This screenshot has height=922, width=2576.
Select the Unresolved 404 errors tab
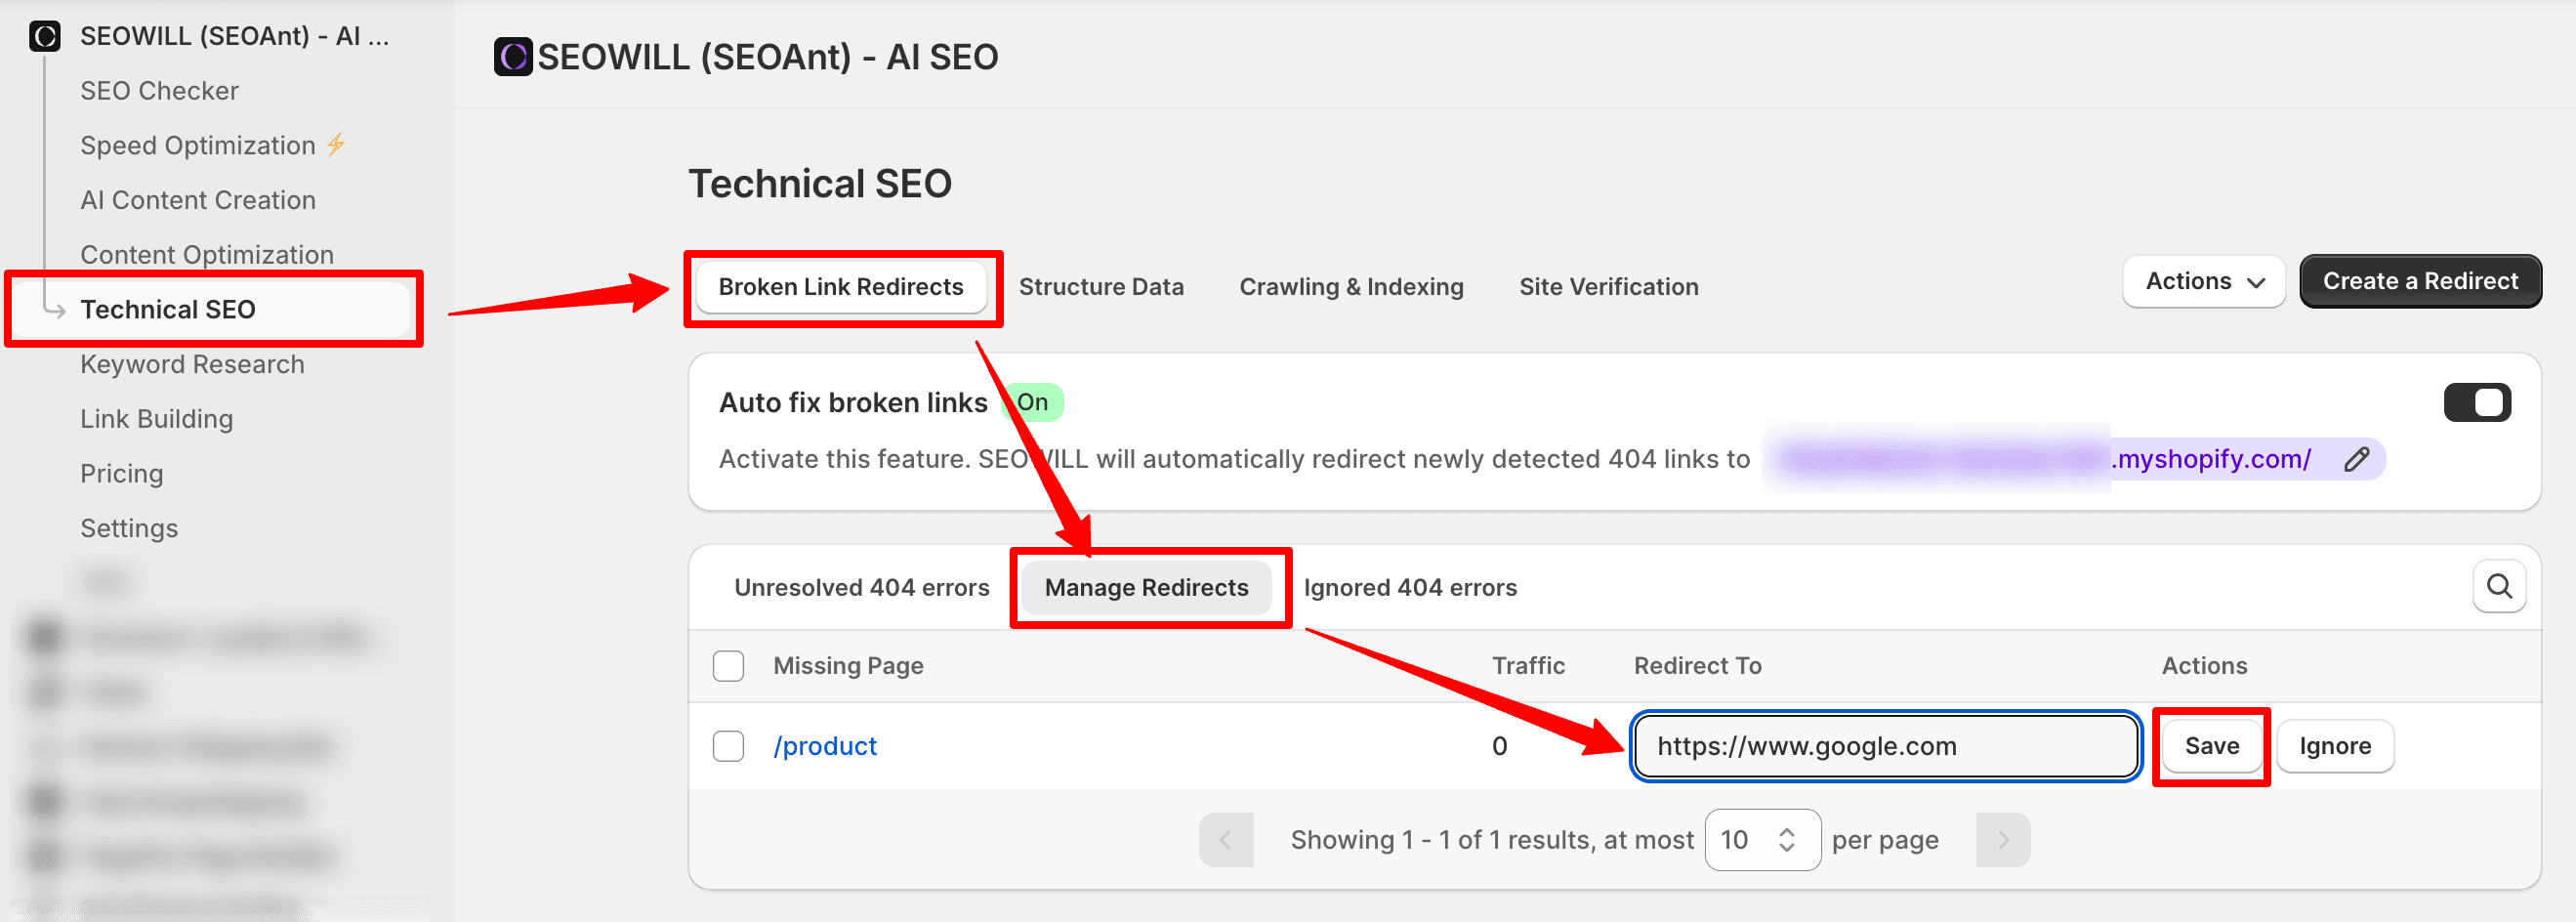pos(861,588)
